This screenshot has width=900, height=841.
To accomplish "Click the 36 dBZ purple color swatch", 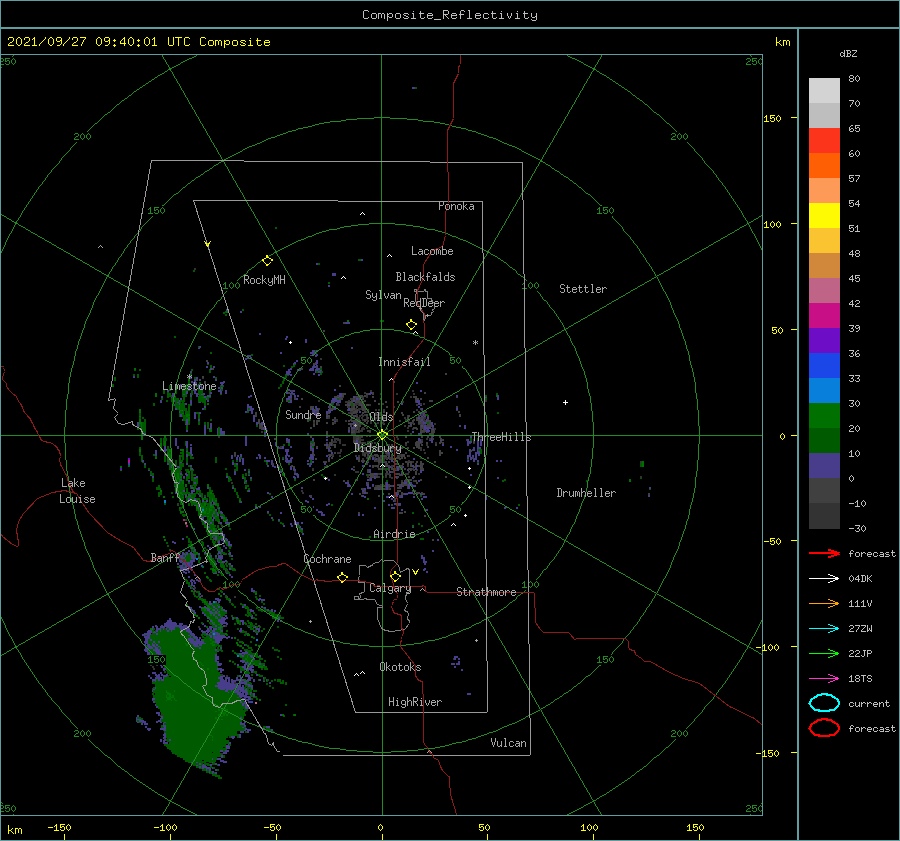I will pos(824,340).
